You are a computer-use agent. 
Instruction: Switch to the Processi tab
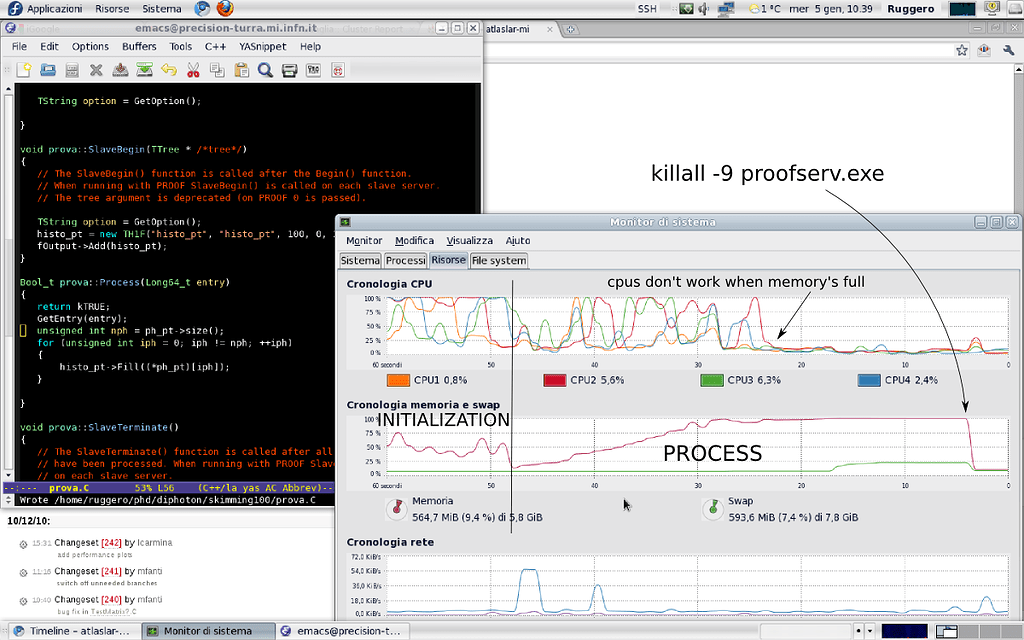pyautogui.click(x=405, y=260)
